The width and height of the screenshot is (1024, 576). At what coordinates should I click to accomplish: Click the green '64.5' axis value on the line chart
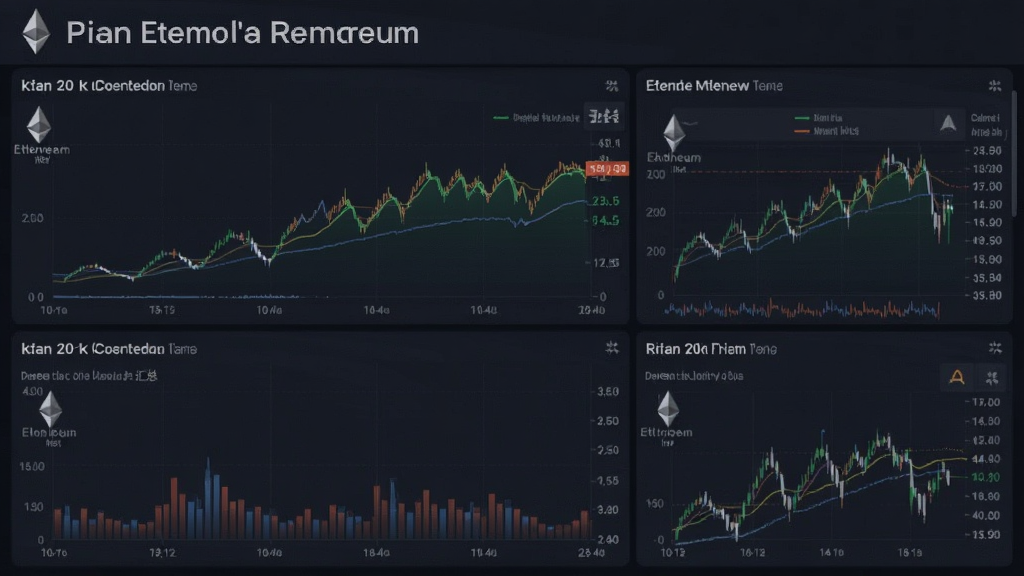tap(605, 221)
